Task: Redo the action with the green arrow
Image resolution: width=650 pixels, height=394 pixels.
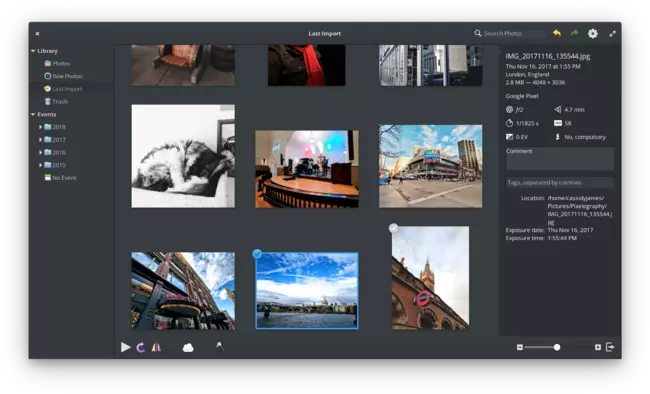Action: click(574, 33)
